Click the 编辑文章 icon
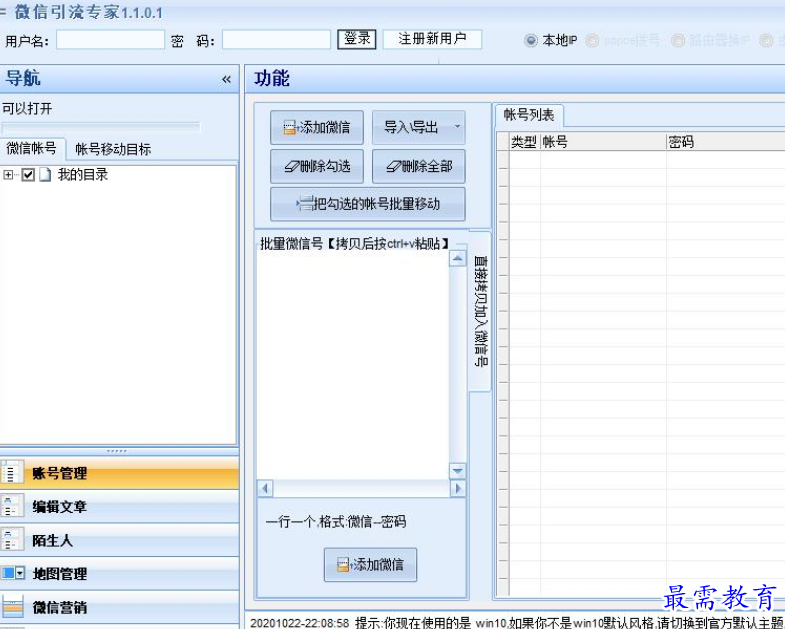The image size is (785, 629). click(x=12, y=506)
